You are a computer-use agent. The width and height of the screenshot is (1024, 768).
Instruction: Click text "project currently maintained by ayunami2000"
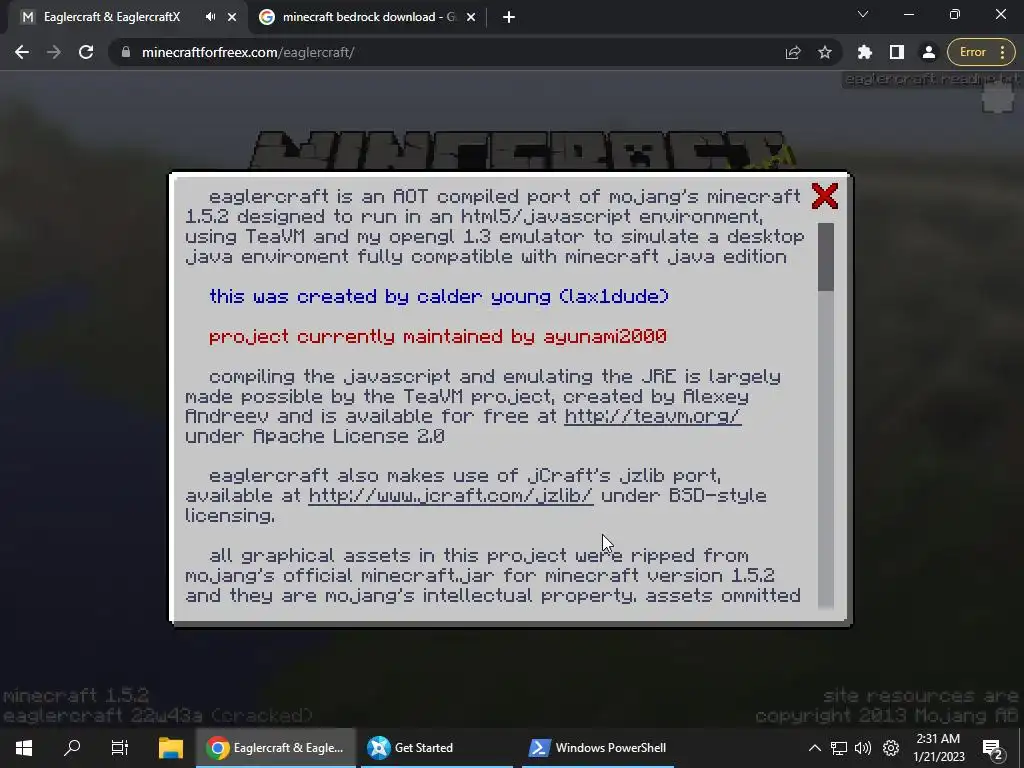pyautogui.click(x=438, y=336)
